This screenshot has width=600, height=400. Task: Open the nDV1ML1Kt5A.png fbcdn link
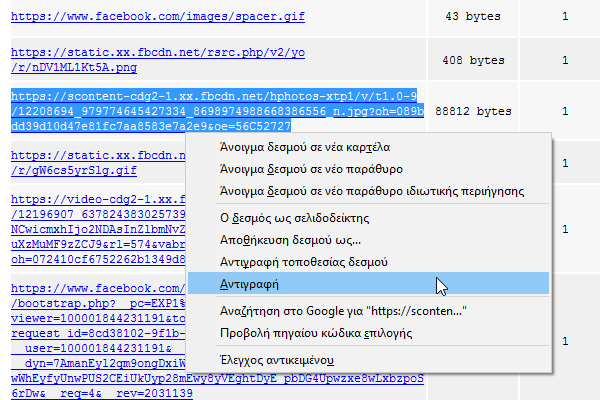[158, 60]
